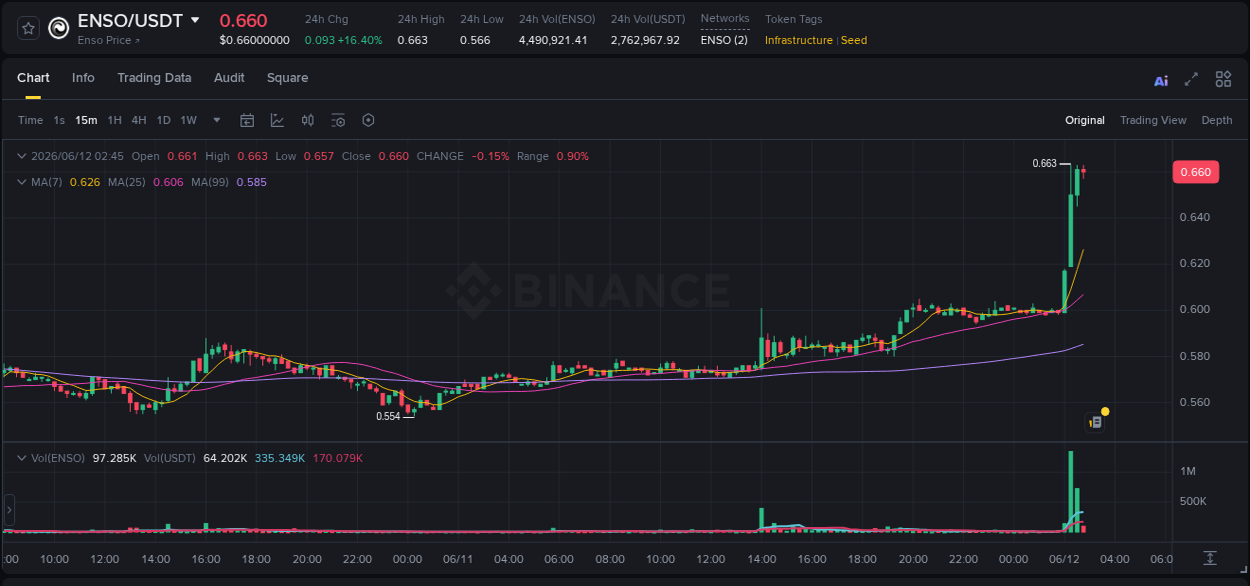Click the 0.663 high price marker
This screenshot has width=1250, height=586.
coord(1045,163)
